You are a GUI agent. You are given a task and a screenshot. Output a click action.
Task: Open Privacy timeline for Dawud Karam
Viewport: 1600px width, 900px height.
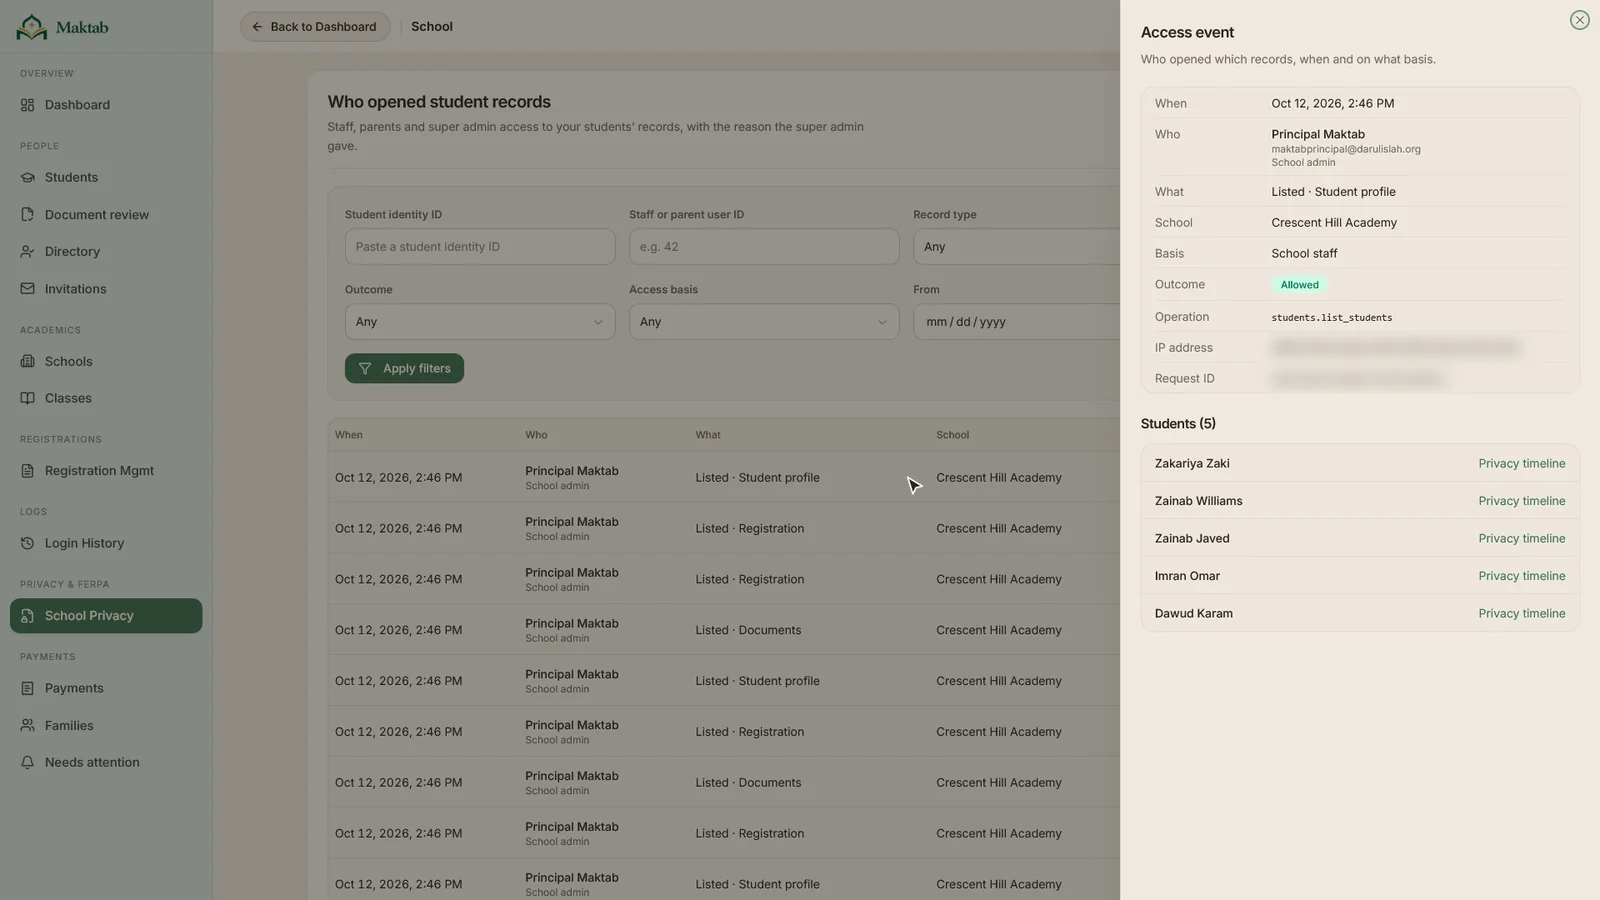pos(1521,614)
